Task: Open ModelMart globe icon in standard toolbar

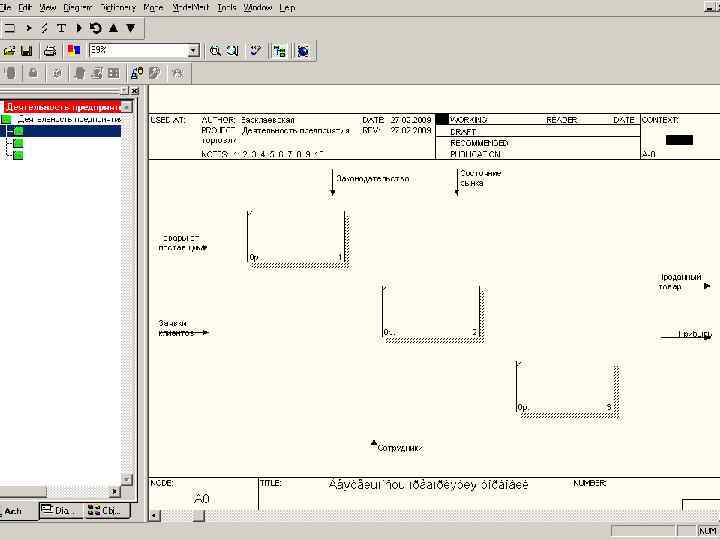Action: coord(303,51)
